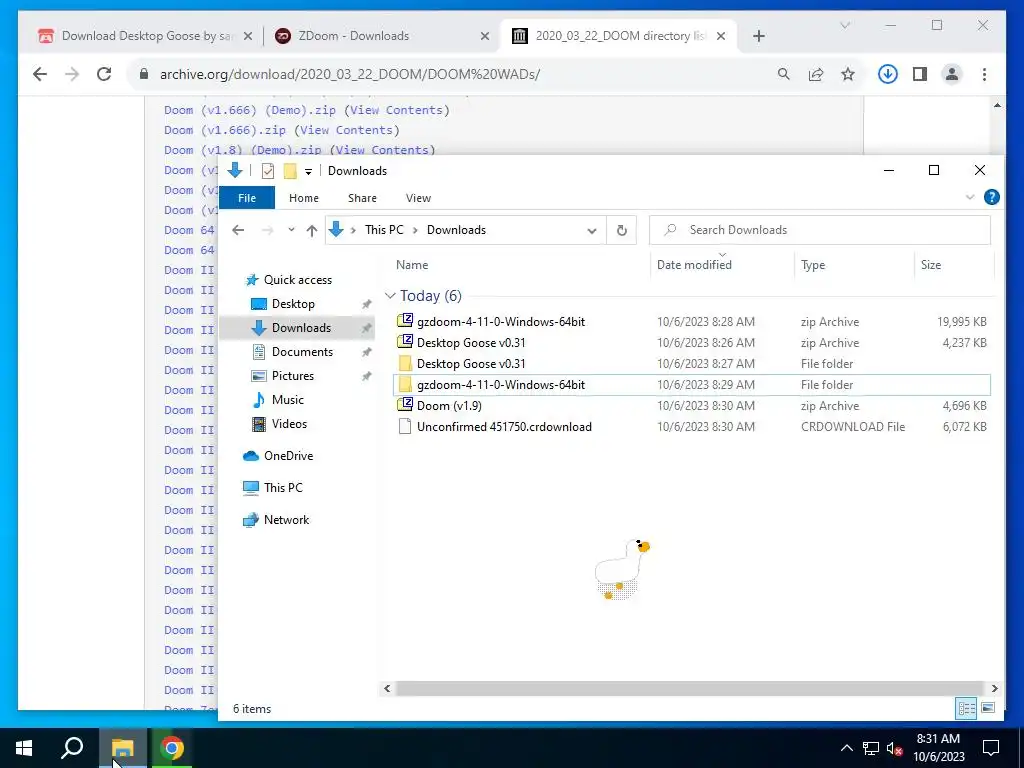Open the Chrome profile avatar
The height and width of the screenshot is (768, 1024).
(x=952, y=74)
